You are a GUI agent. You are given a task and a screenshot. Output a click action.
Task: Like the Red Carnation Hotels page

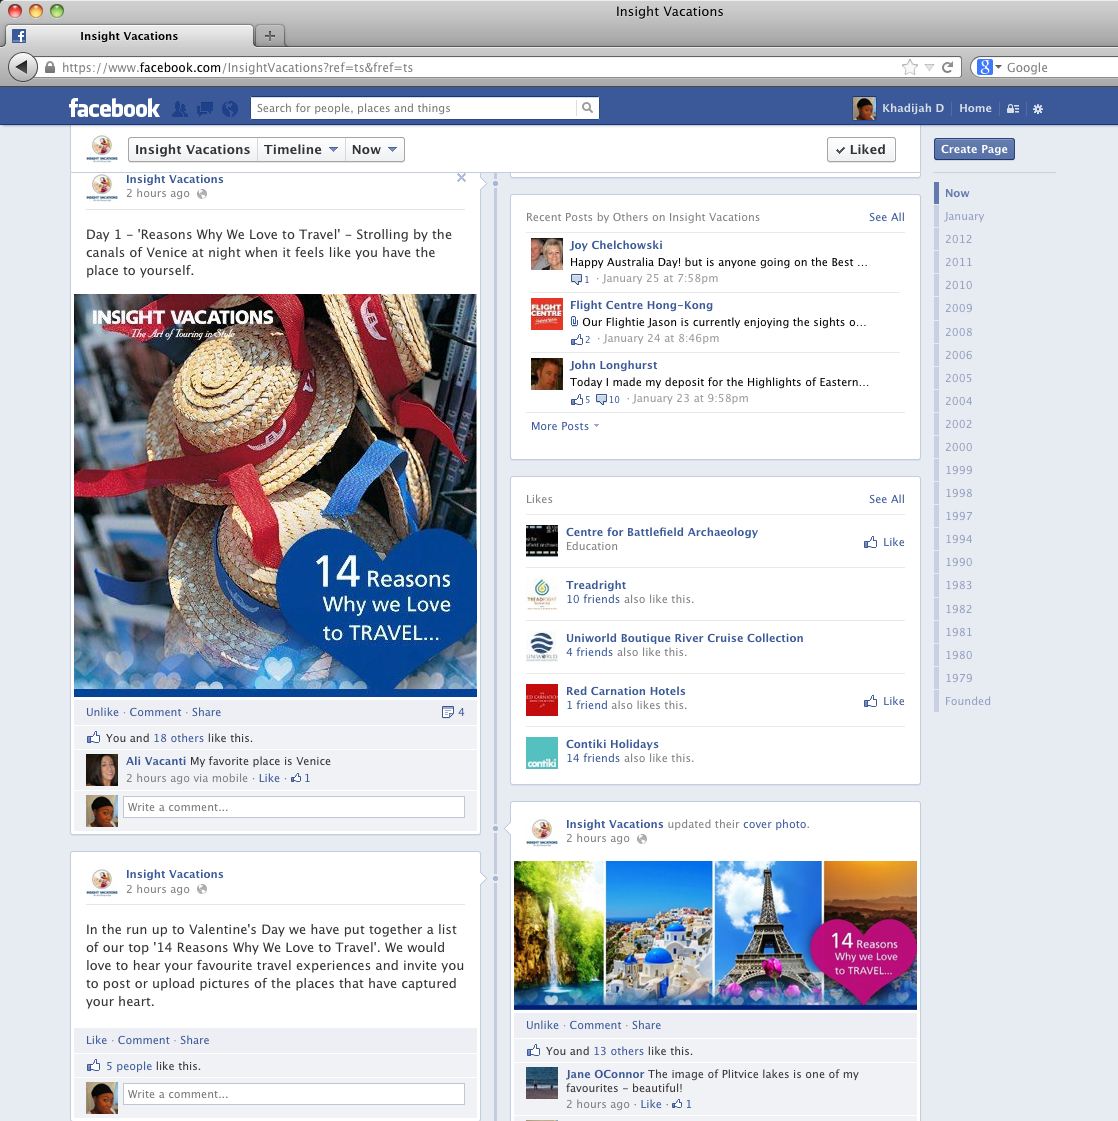(x=885, y=701)
